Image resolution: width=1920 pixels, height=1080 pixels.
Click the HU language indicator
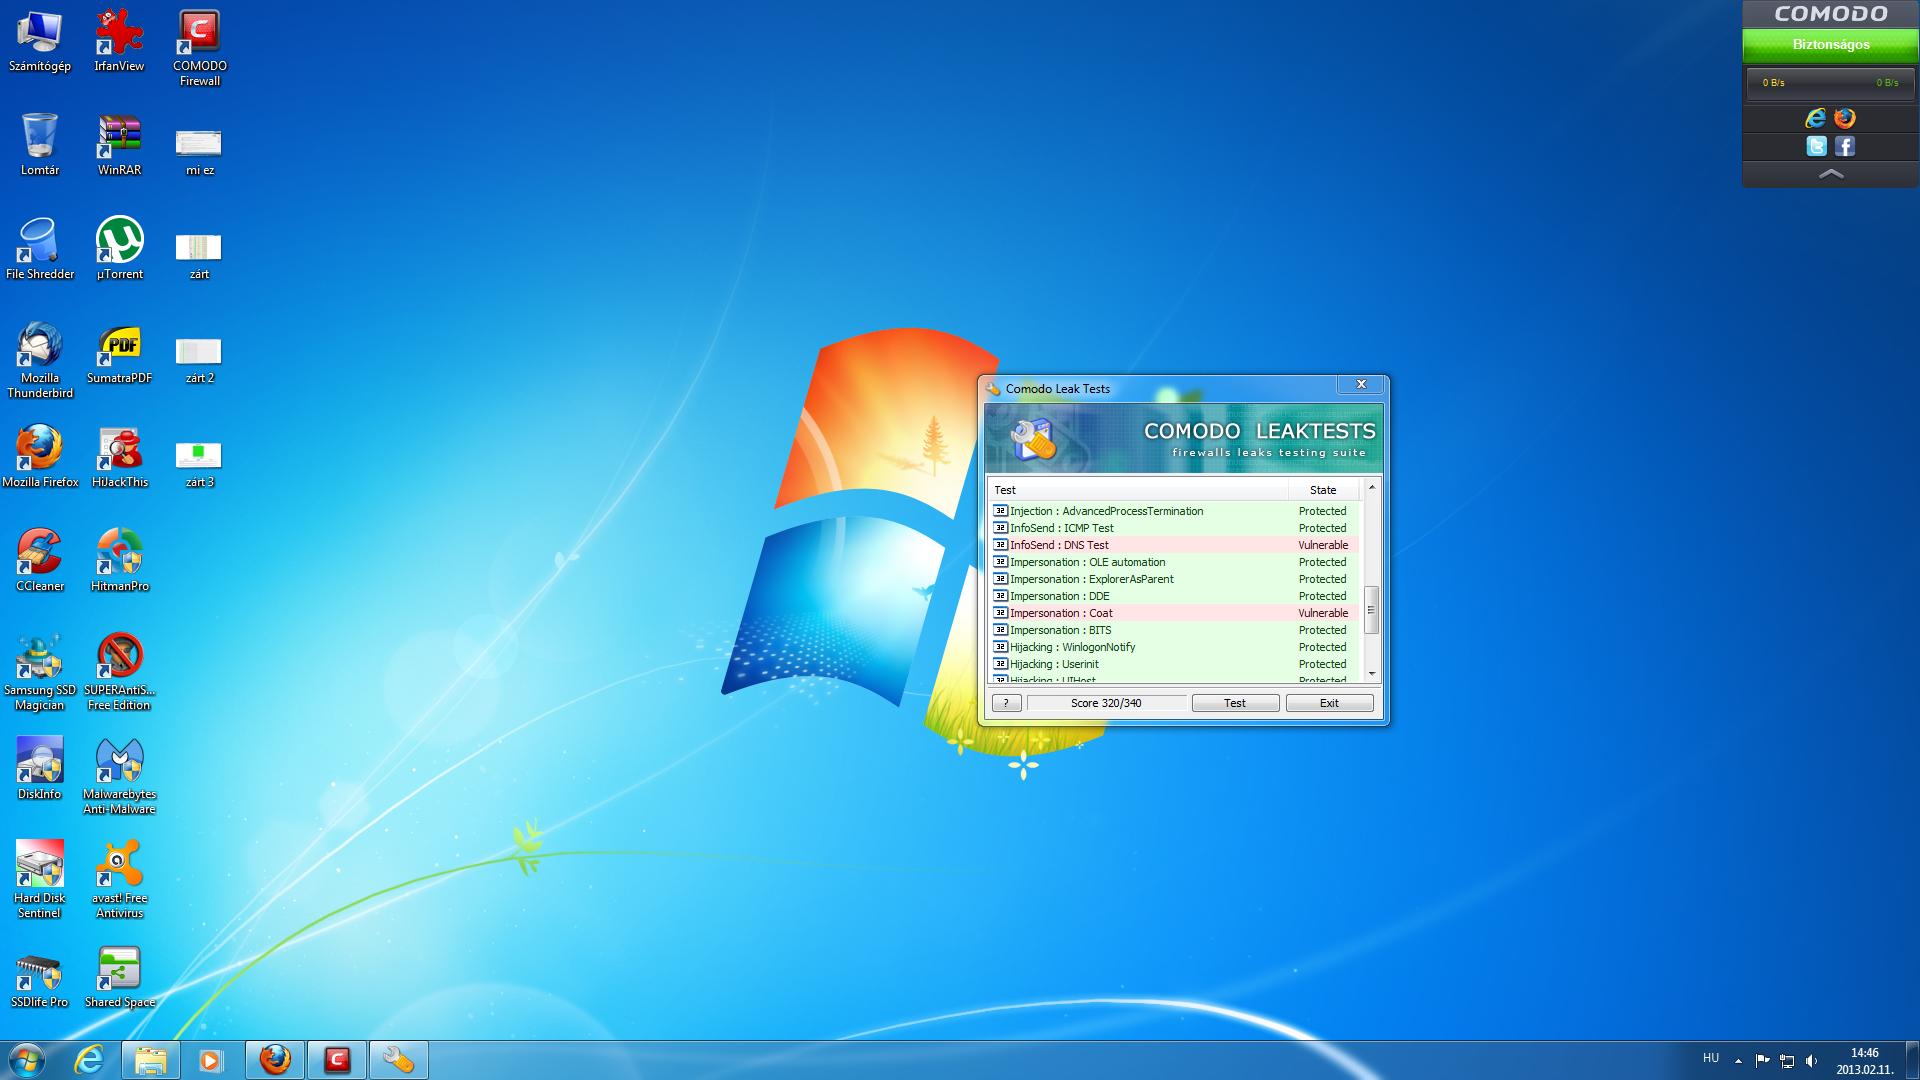[x=1711, y=1058]
